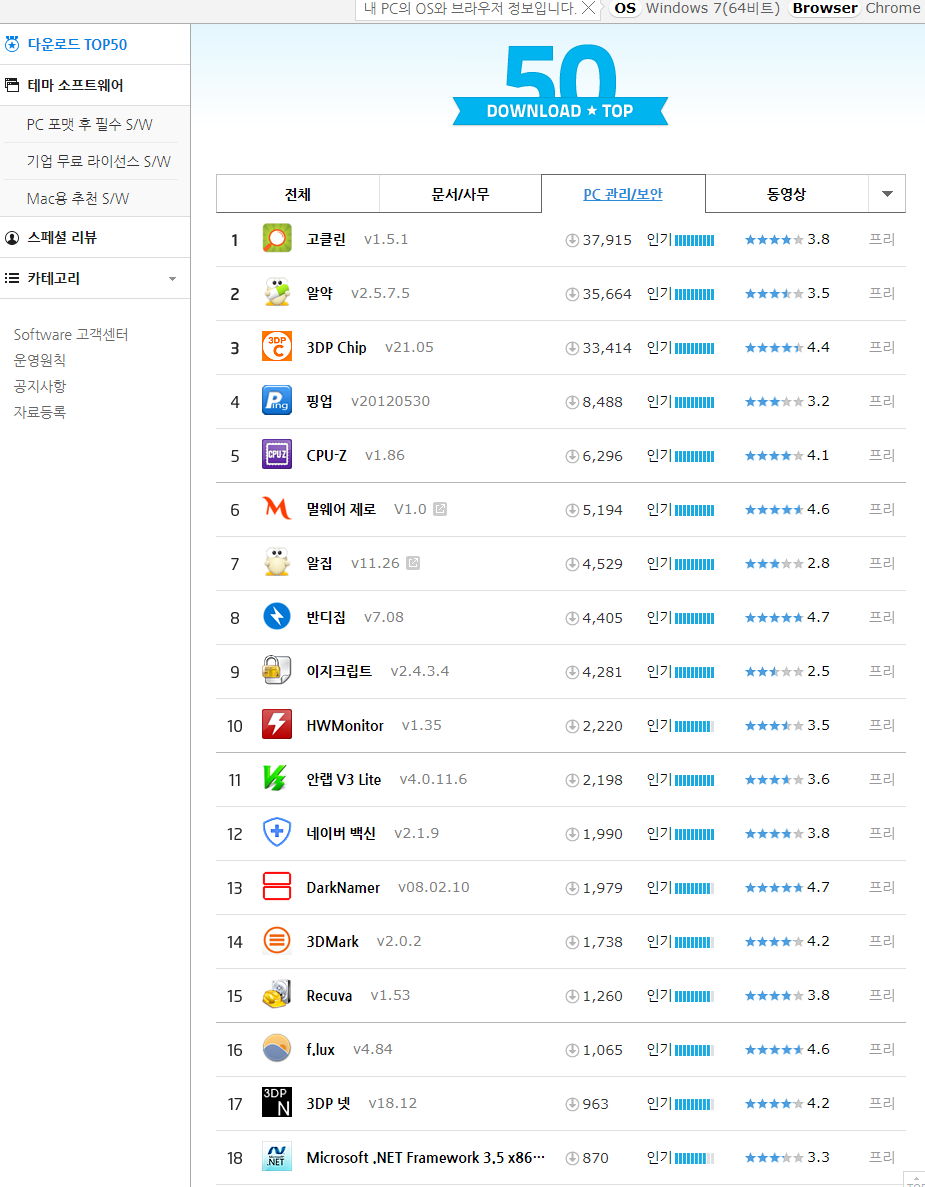Open the 이지크립트 padlock icon
The width and height of the screenshot is (925, 1187).
(277, 671)
